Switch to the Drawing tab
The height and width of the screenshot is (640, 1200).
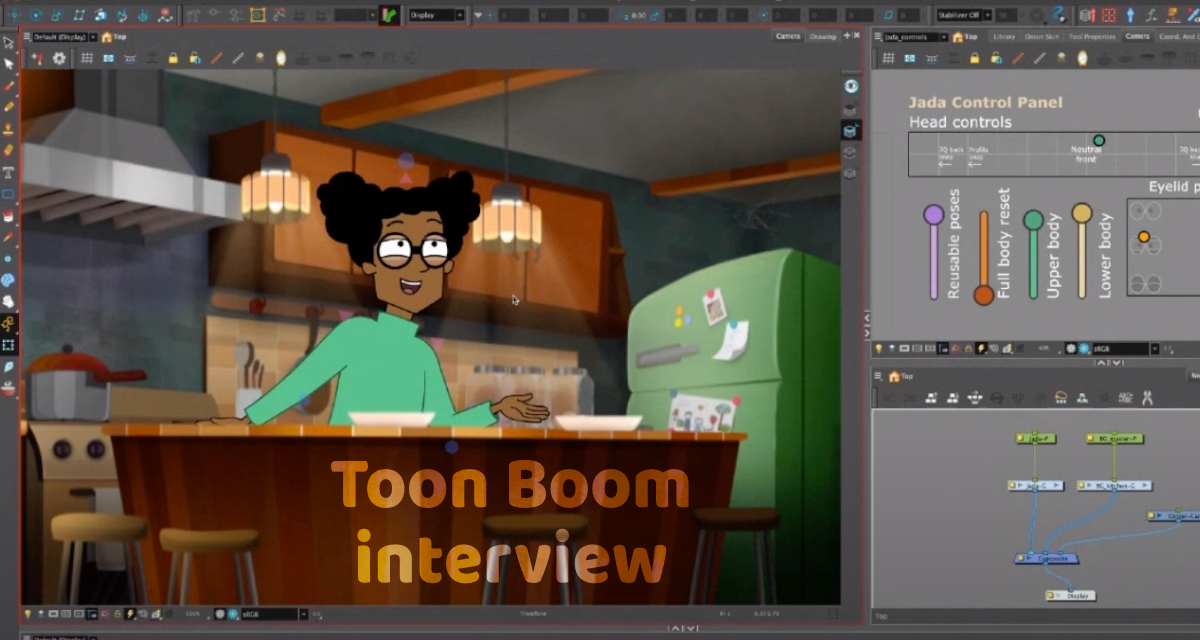point(823,36)
